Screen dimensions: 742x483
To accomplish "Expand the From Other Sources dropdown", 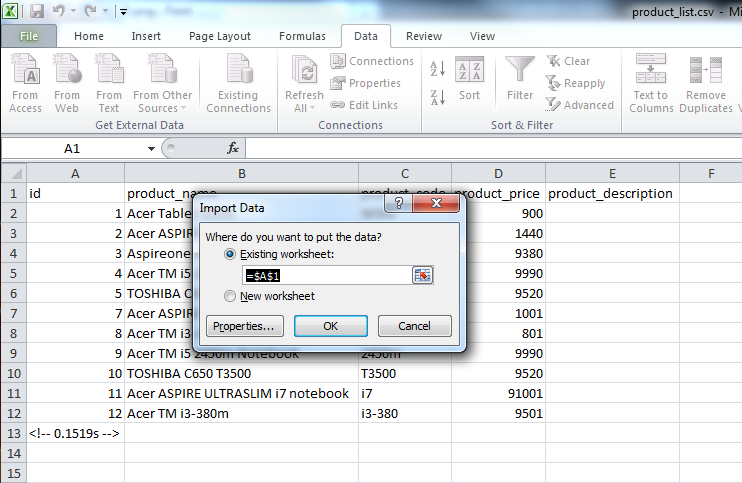I will coord(162,108).
